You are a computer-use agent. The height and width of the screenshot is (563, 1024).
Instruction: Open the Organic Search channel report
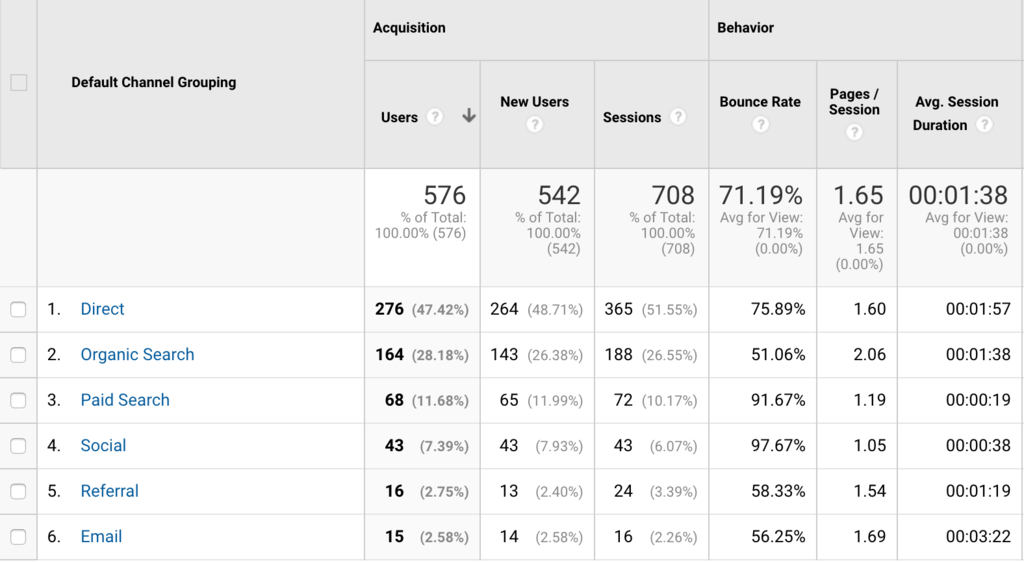point(137,355)
